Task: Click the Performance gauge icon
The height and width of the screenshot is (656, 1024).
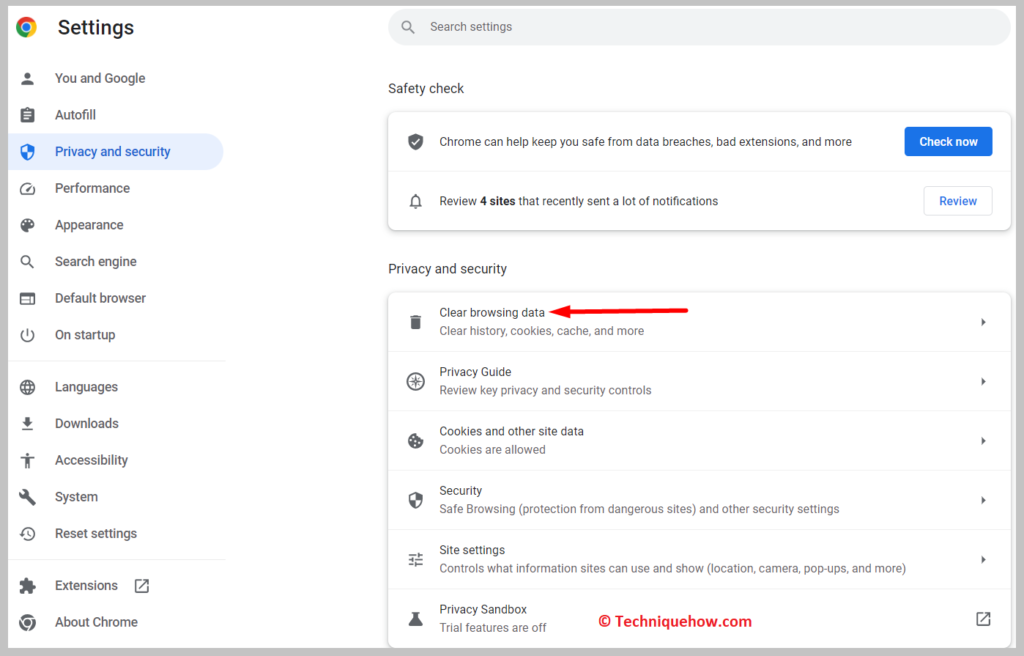Action: [x=27, y=188]
